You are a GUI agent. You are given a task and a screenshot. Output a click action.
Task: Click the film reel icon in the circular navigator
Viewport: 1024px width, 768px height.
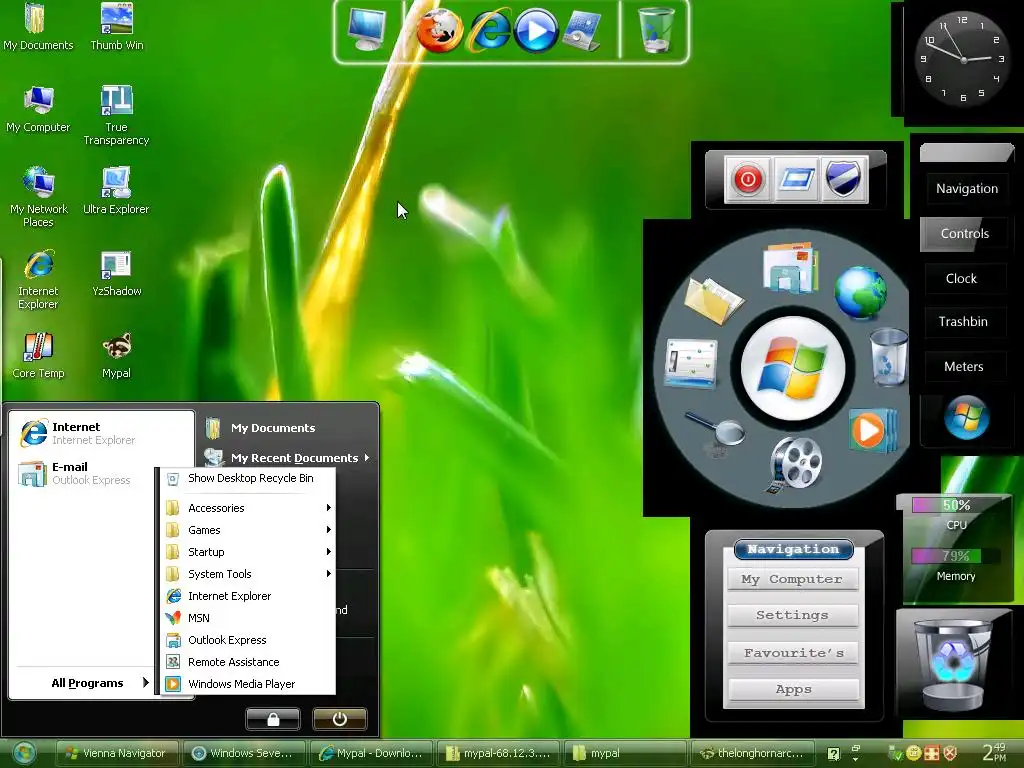[795, 464]
